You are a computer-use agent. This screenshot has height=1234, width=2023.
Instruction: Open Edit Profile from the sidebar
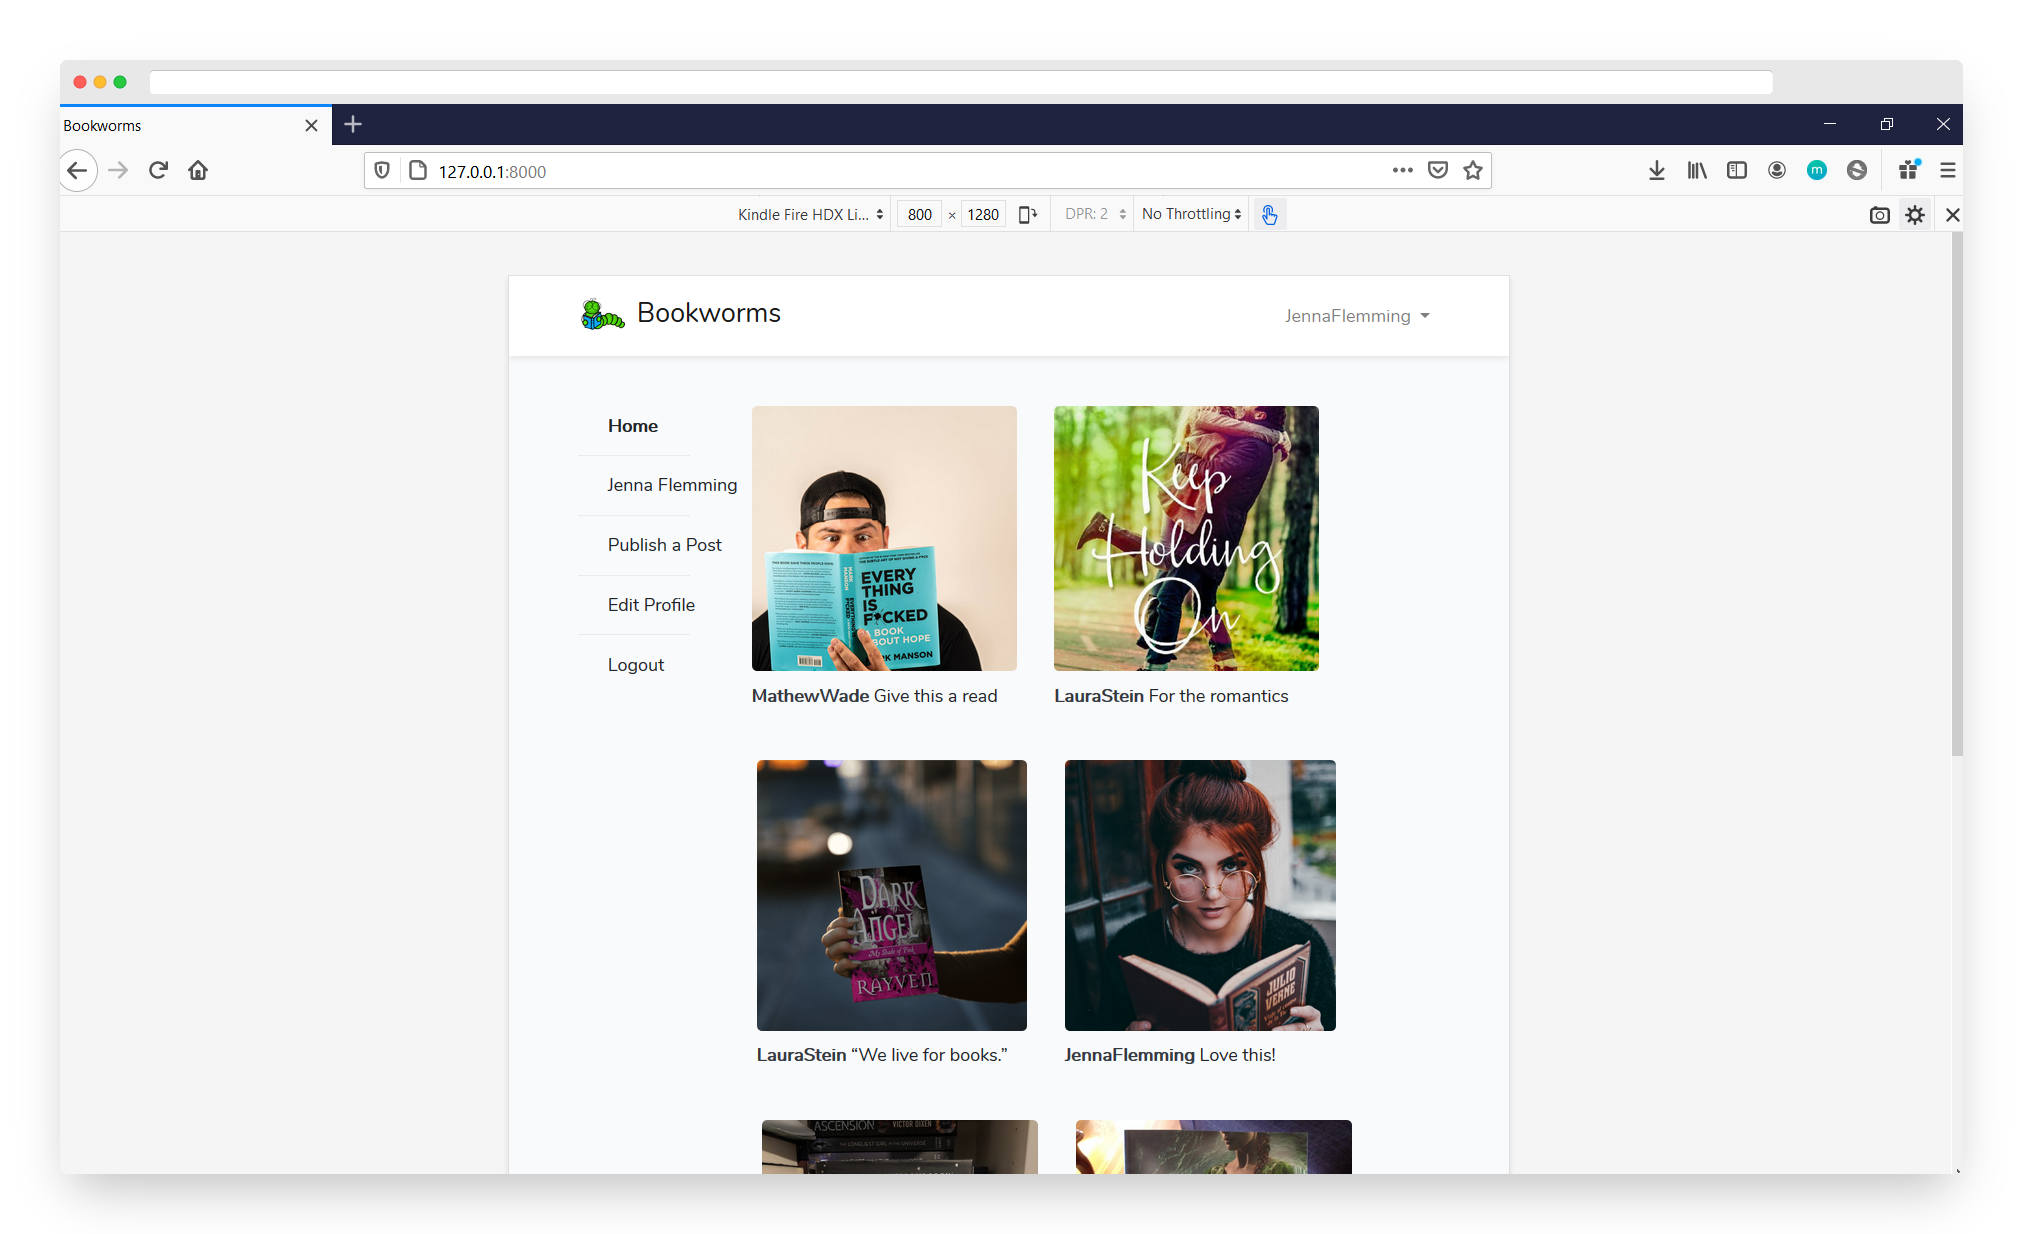651,605
